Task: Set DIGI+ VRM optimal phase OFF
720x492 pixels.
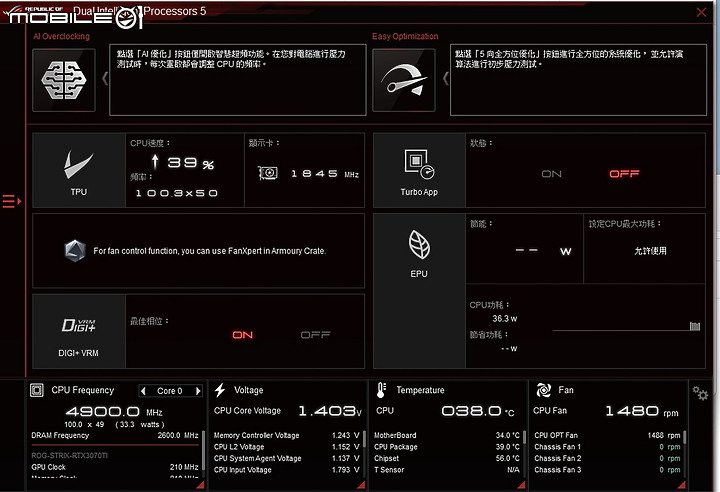Action: coord(315,335)
